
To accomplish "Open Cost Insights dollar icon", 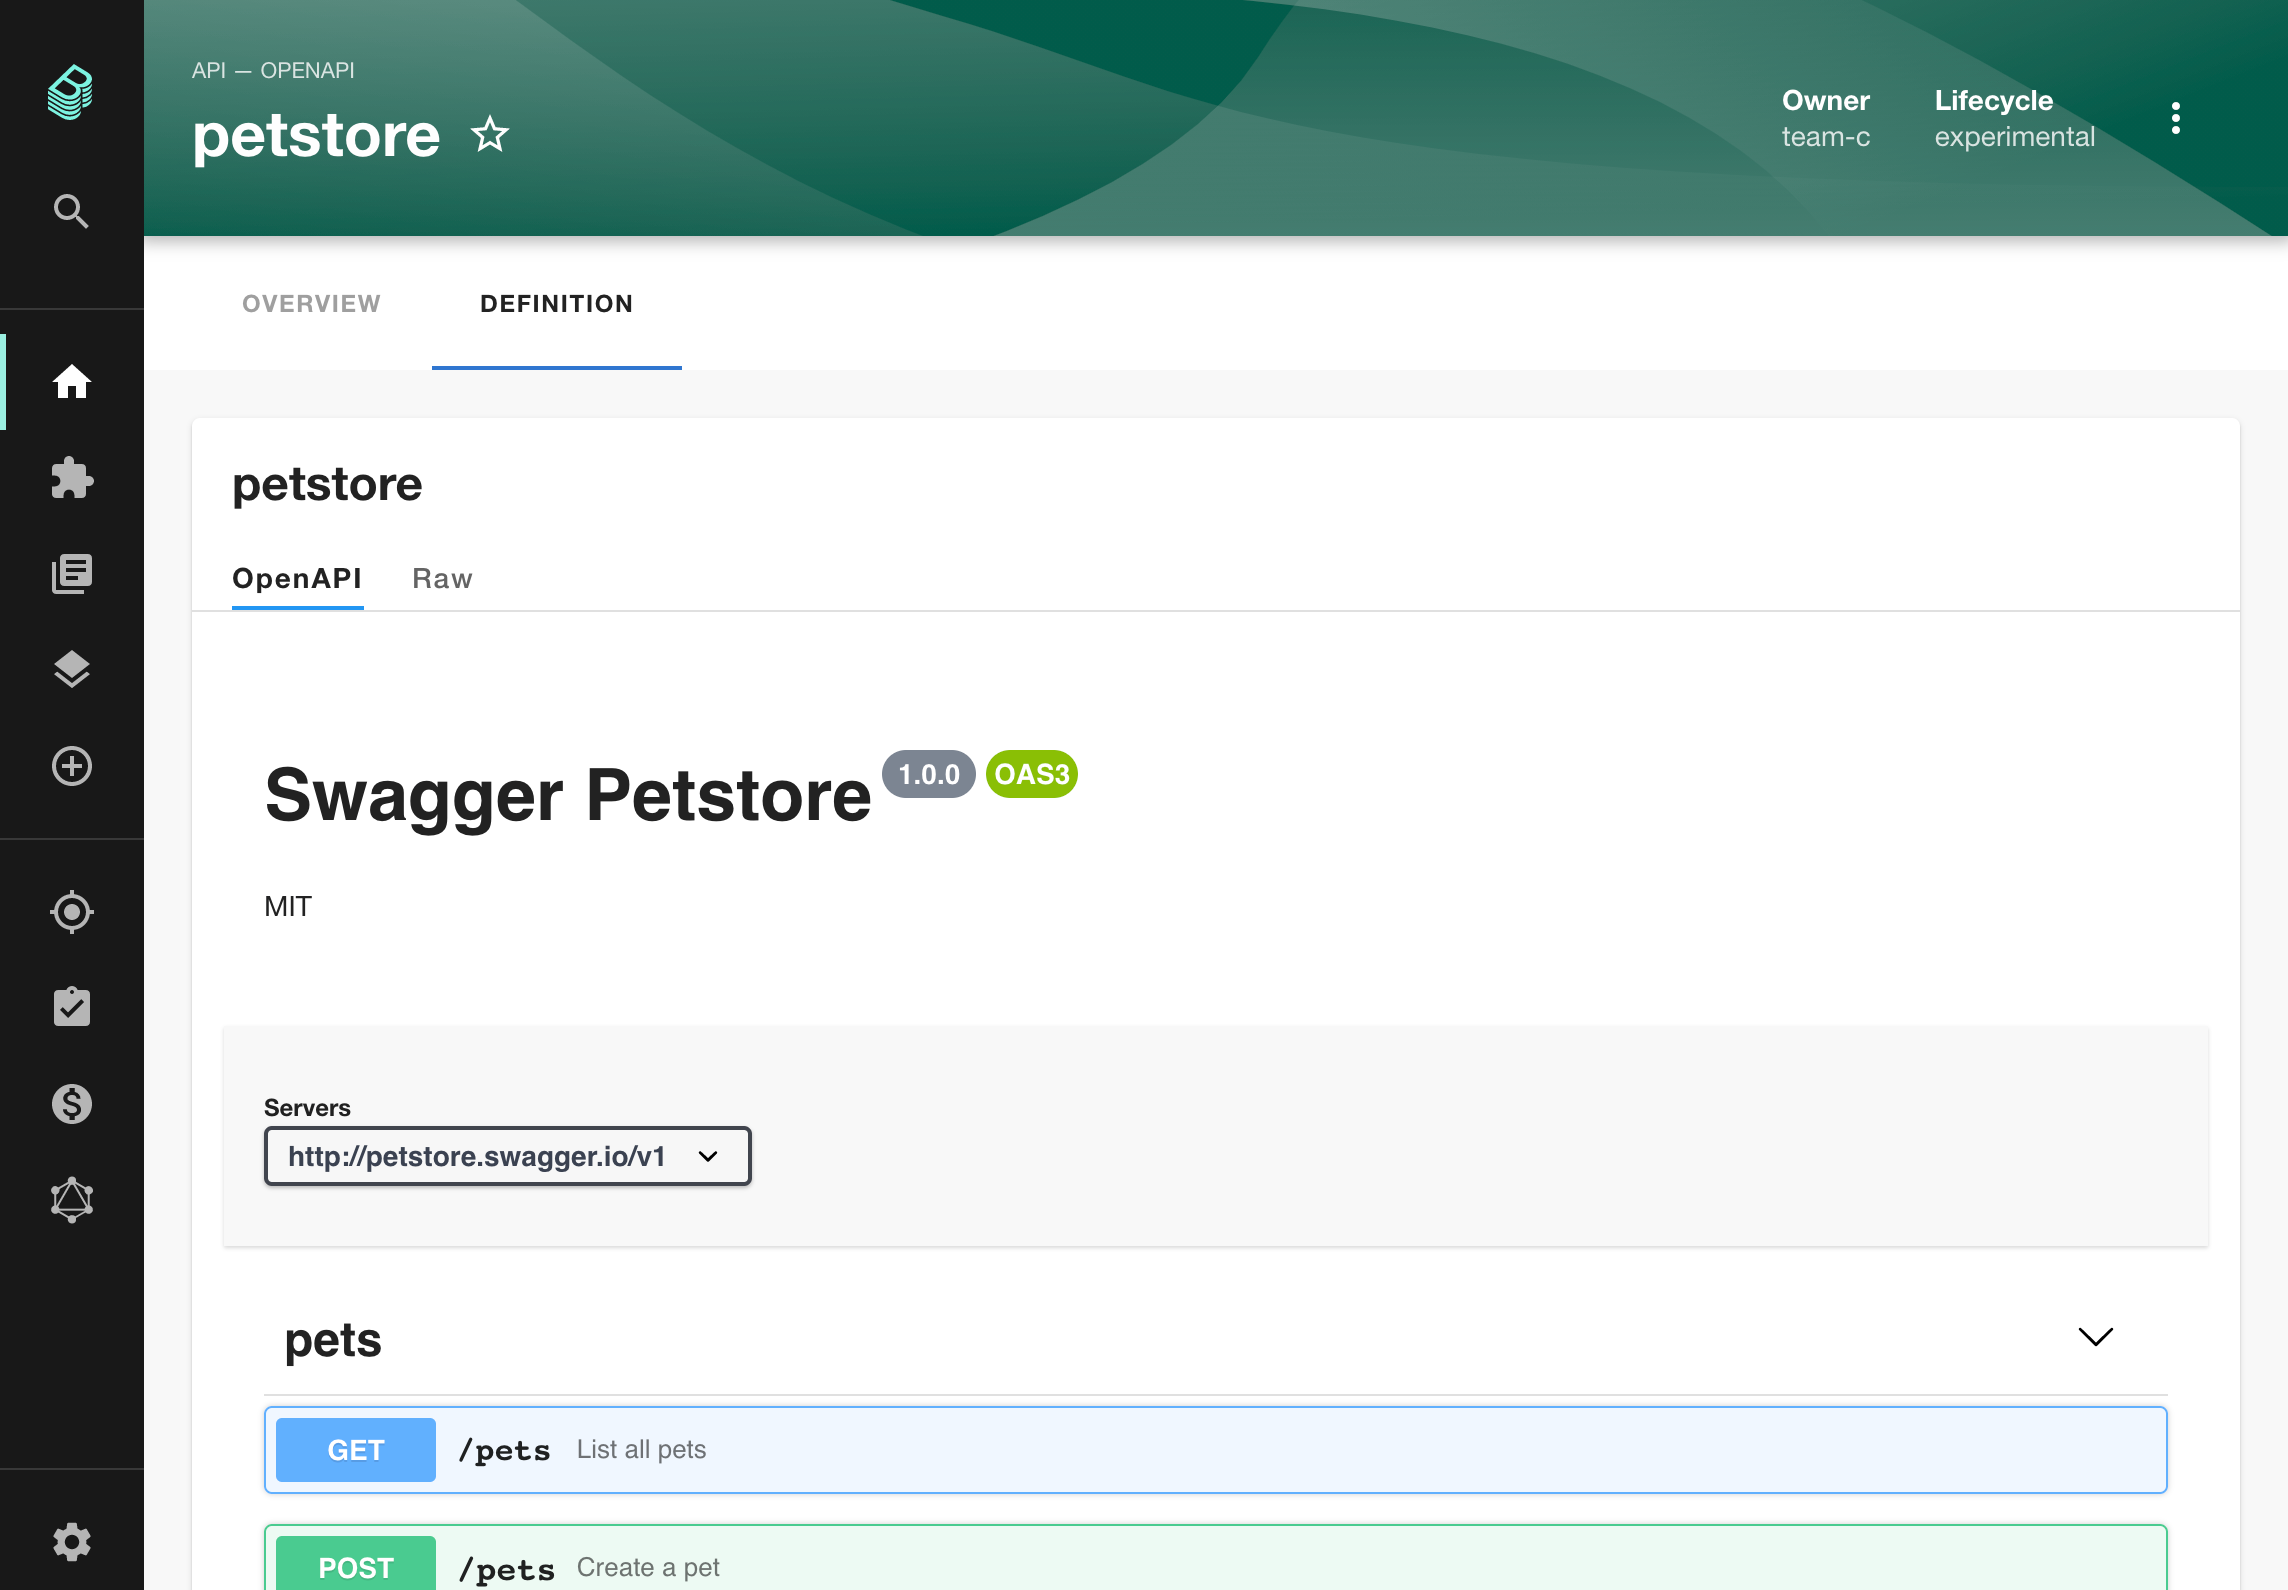I will pos(72,1103).
